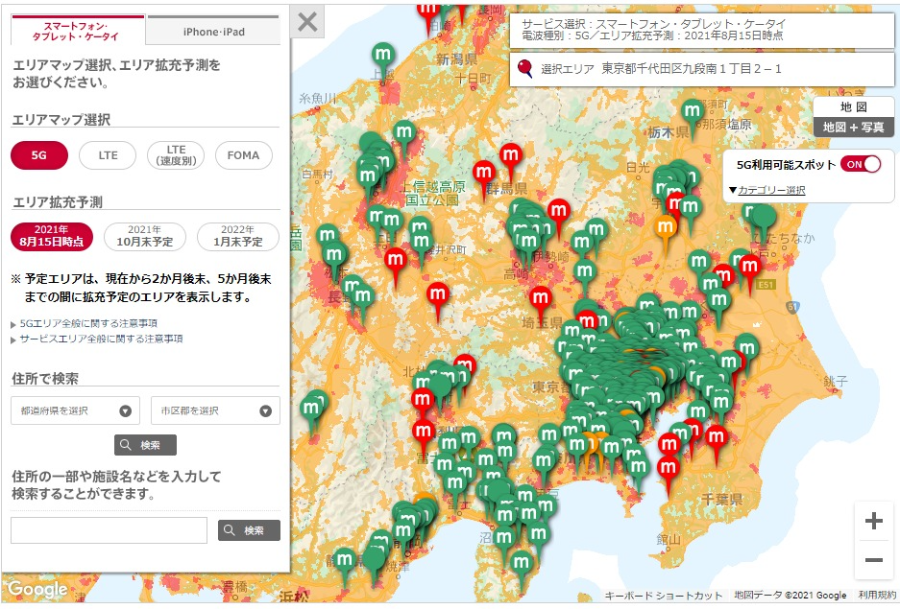Click the 栃木県 label on the map
900x609 pixels.
coord(669,133)
